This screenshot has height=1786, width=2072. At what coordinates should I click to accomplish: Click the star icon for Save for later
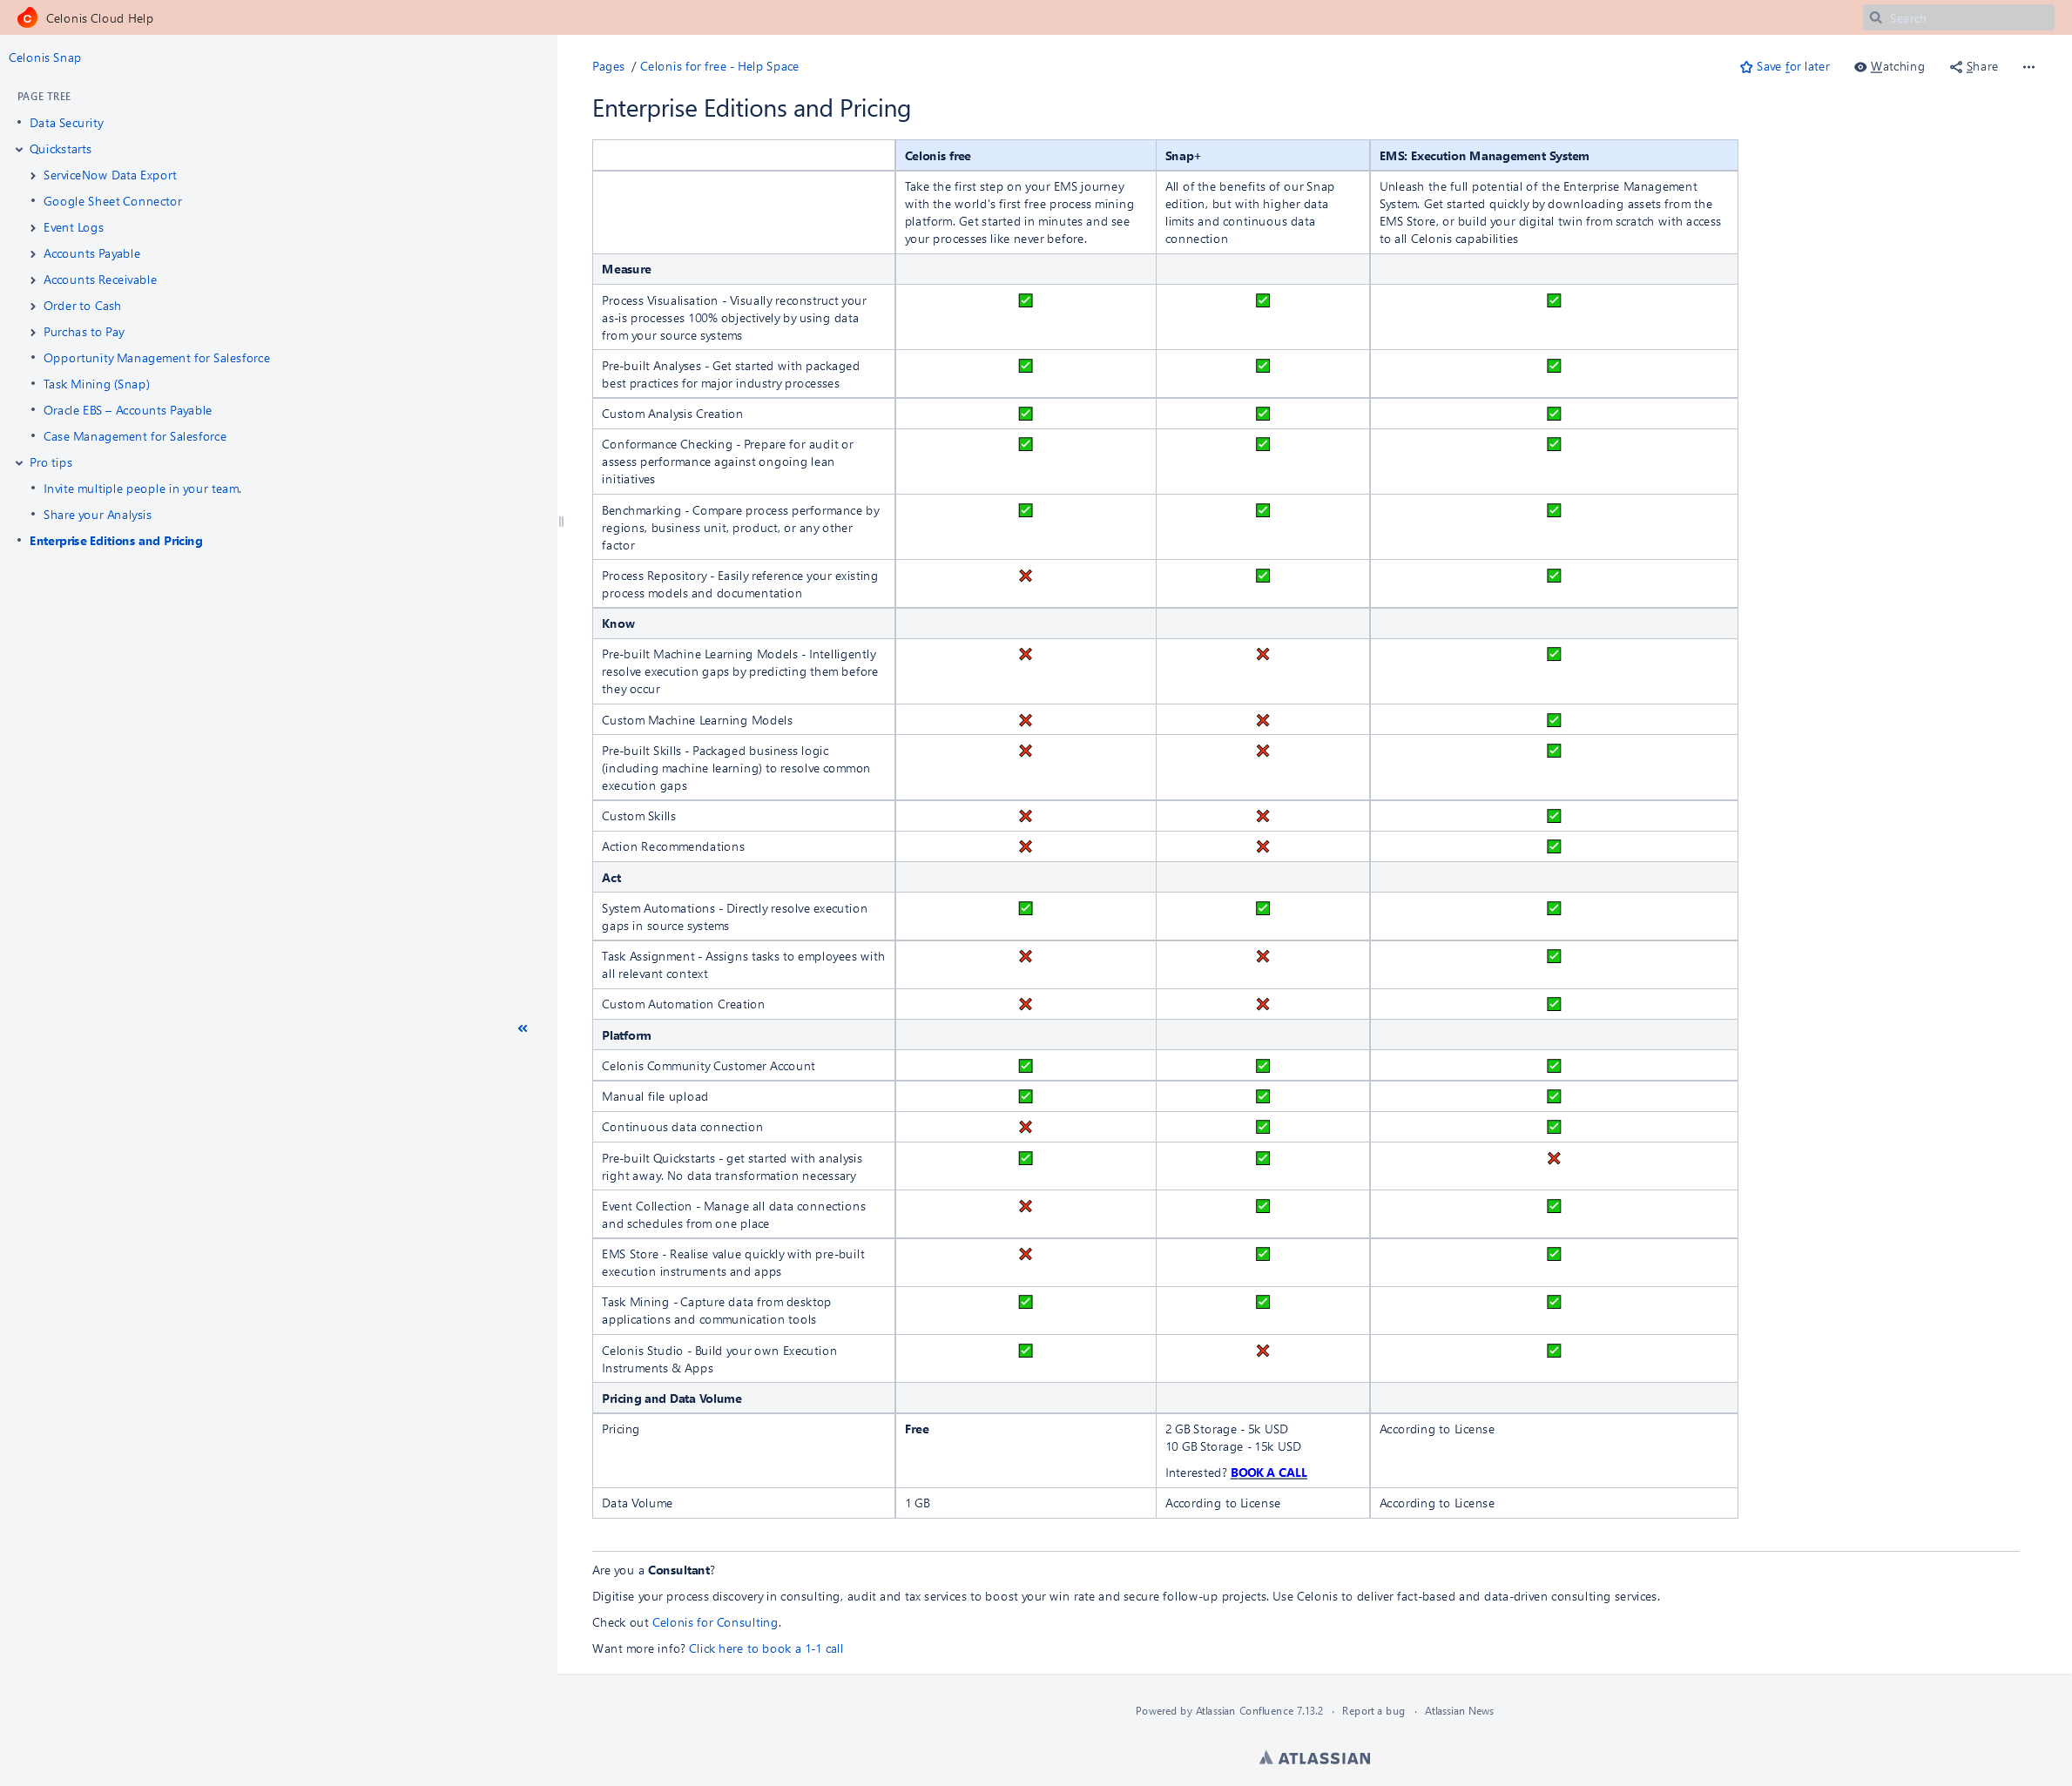pos(1746,67)
